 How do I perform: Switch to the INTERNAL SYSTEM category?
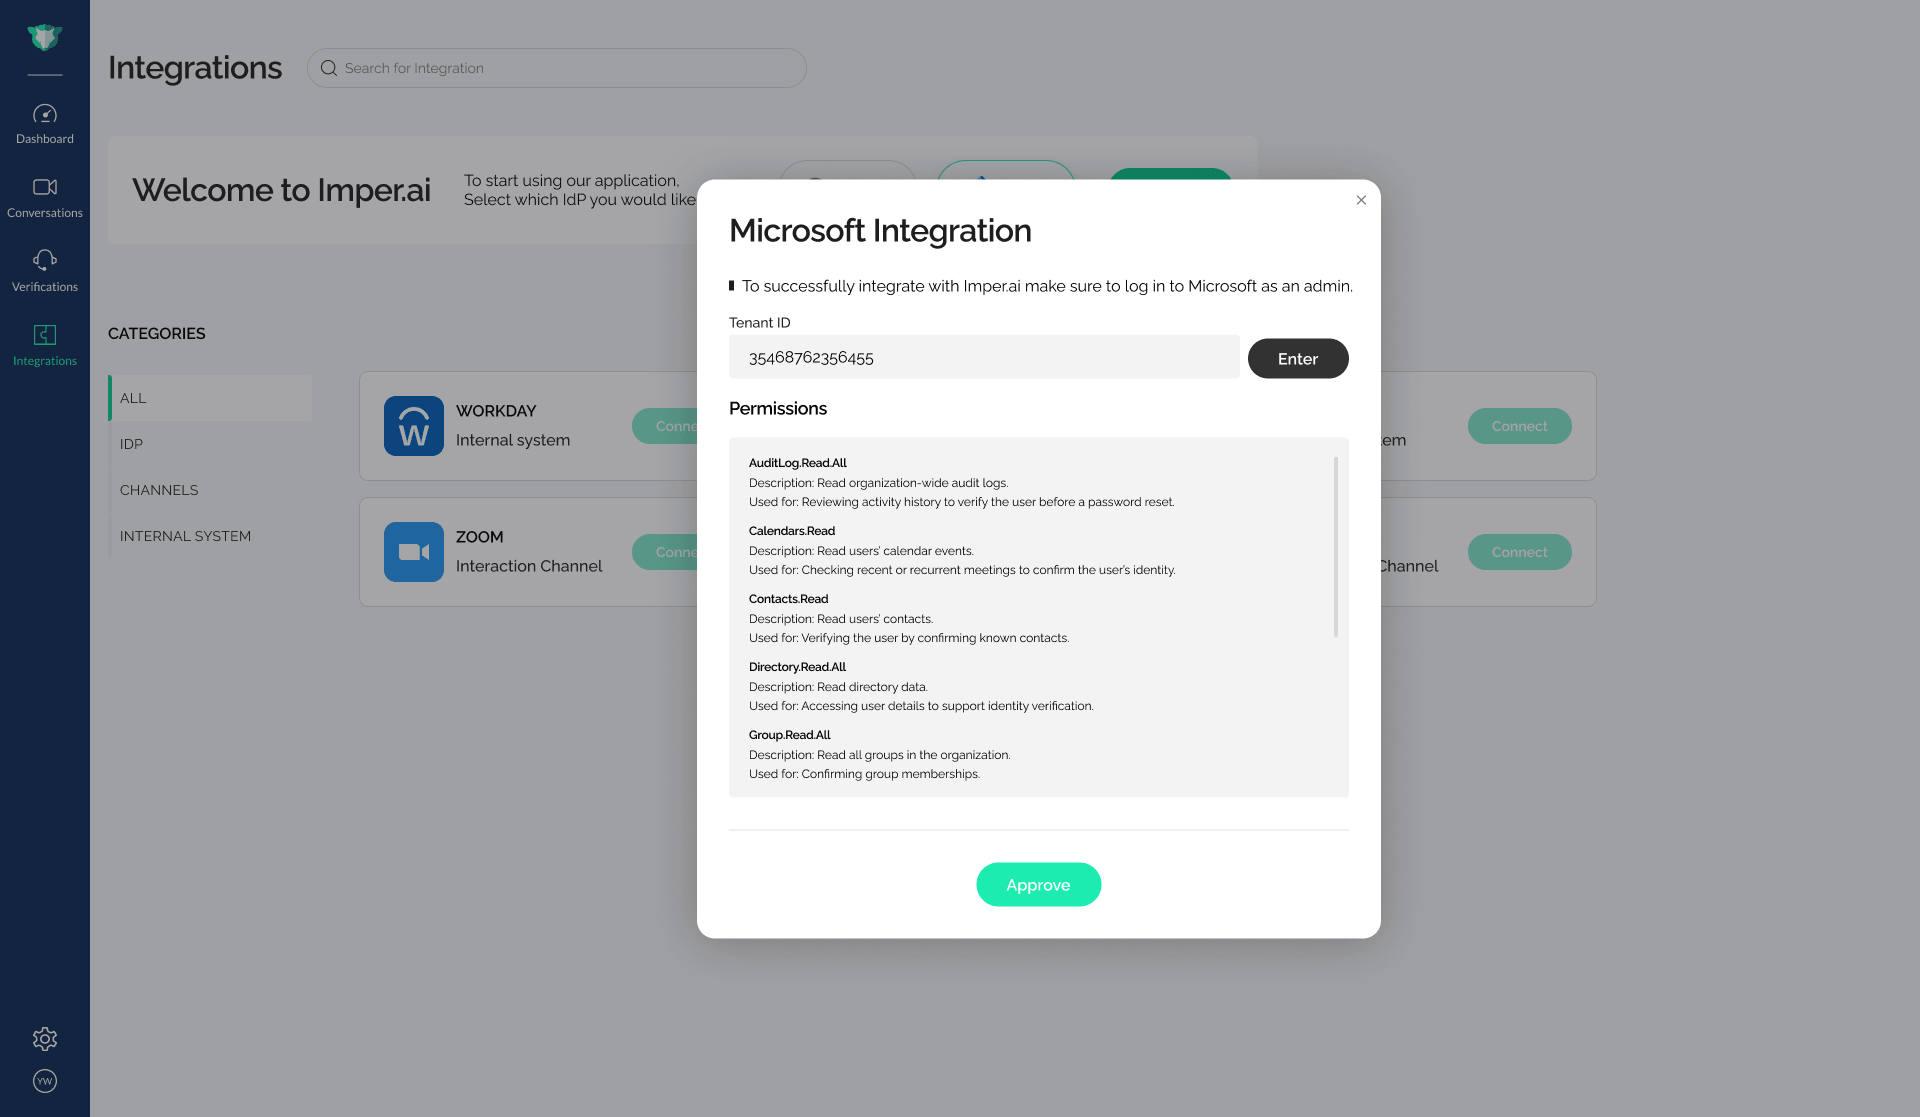coord(185,535)
